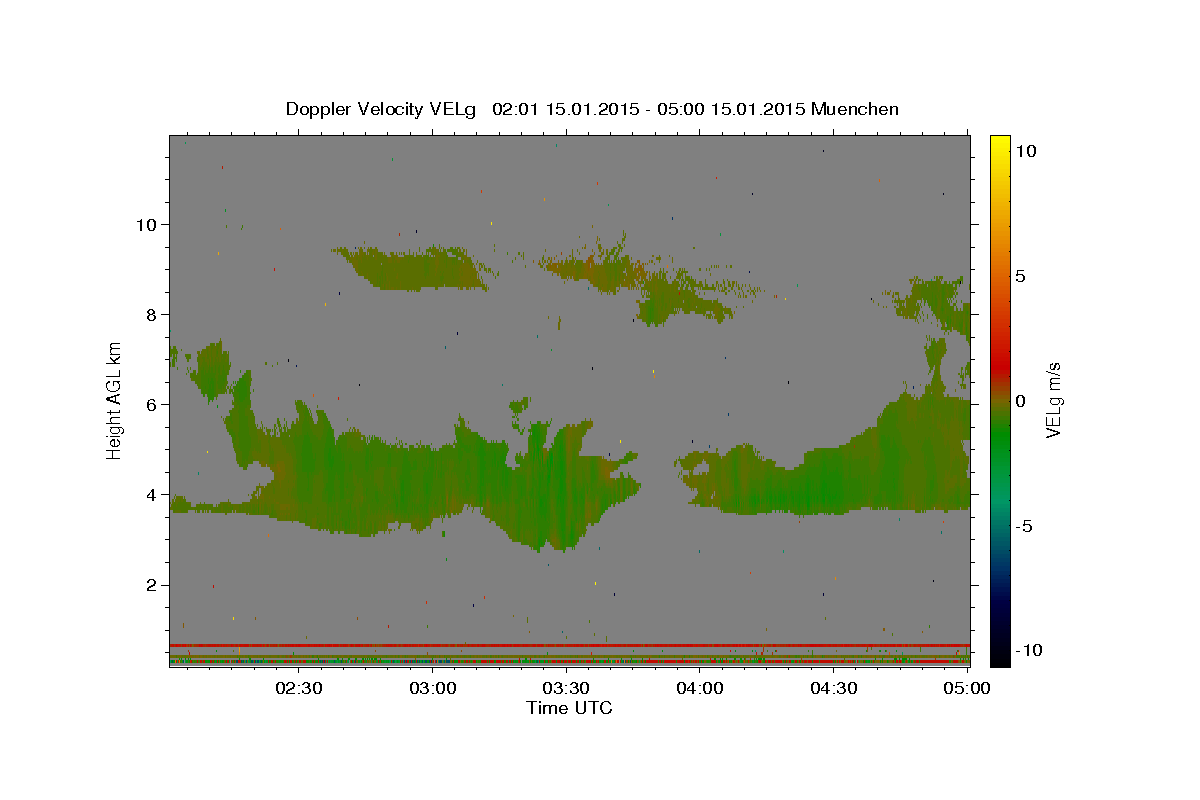Screen dimensions: 1200x800
Task: Click the '04:30' time tick label
Action: pyautogui.click(x=833, y=688)
